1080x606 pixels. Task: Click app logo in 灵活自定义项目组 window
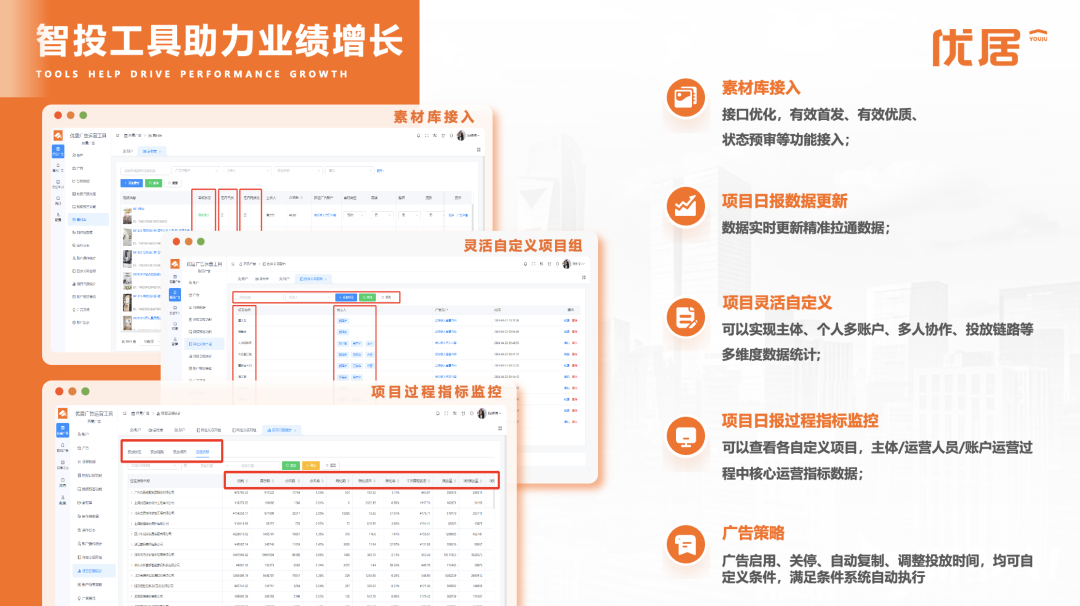point(175,264)
